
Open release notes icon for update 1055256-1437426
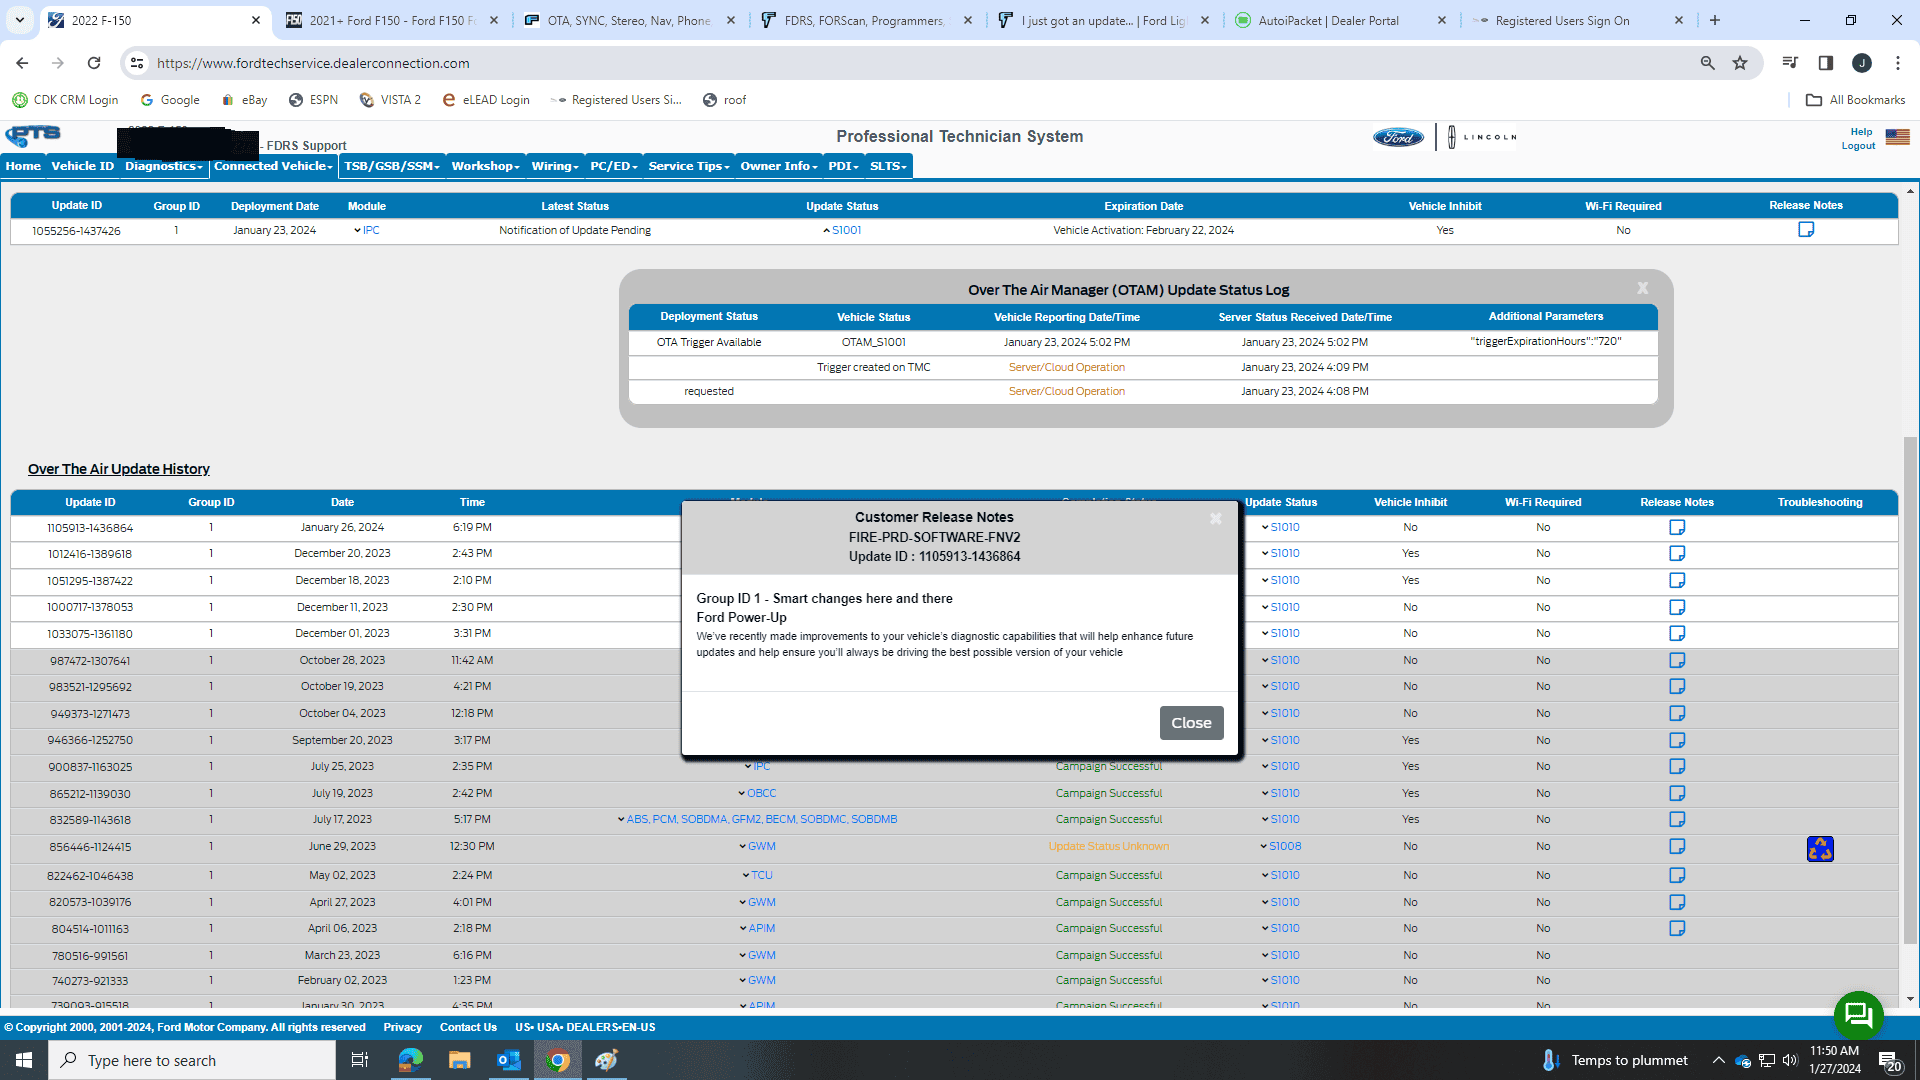pos(1805,230)
